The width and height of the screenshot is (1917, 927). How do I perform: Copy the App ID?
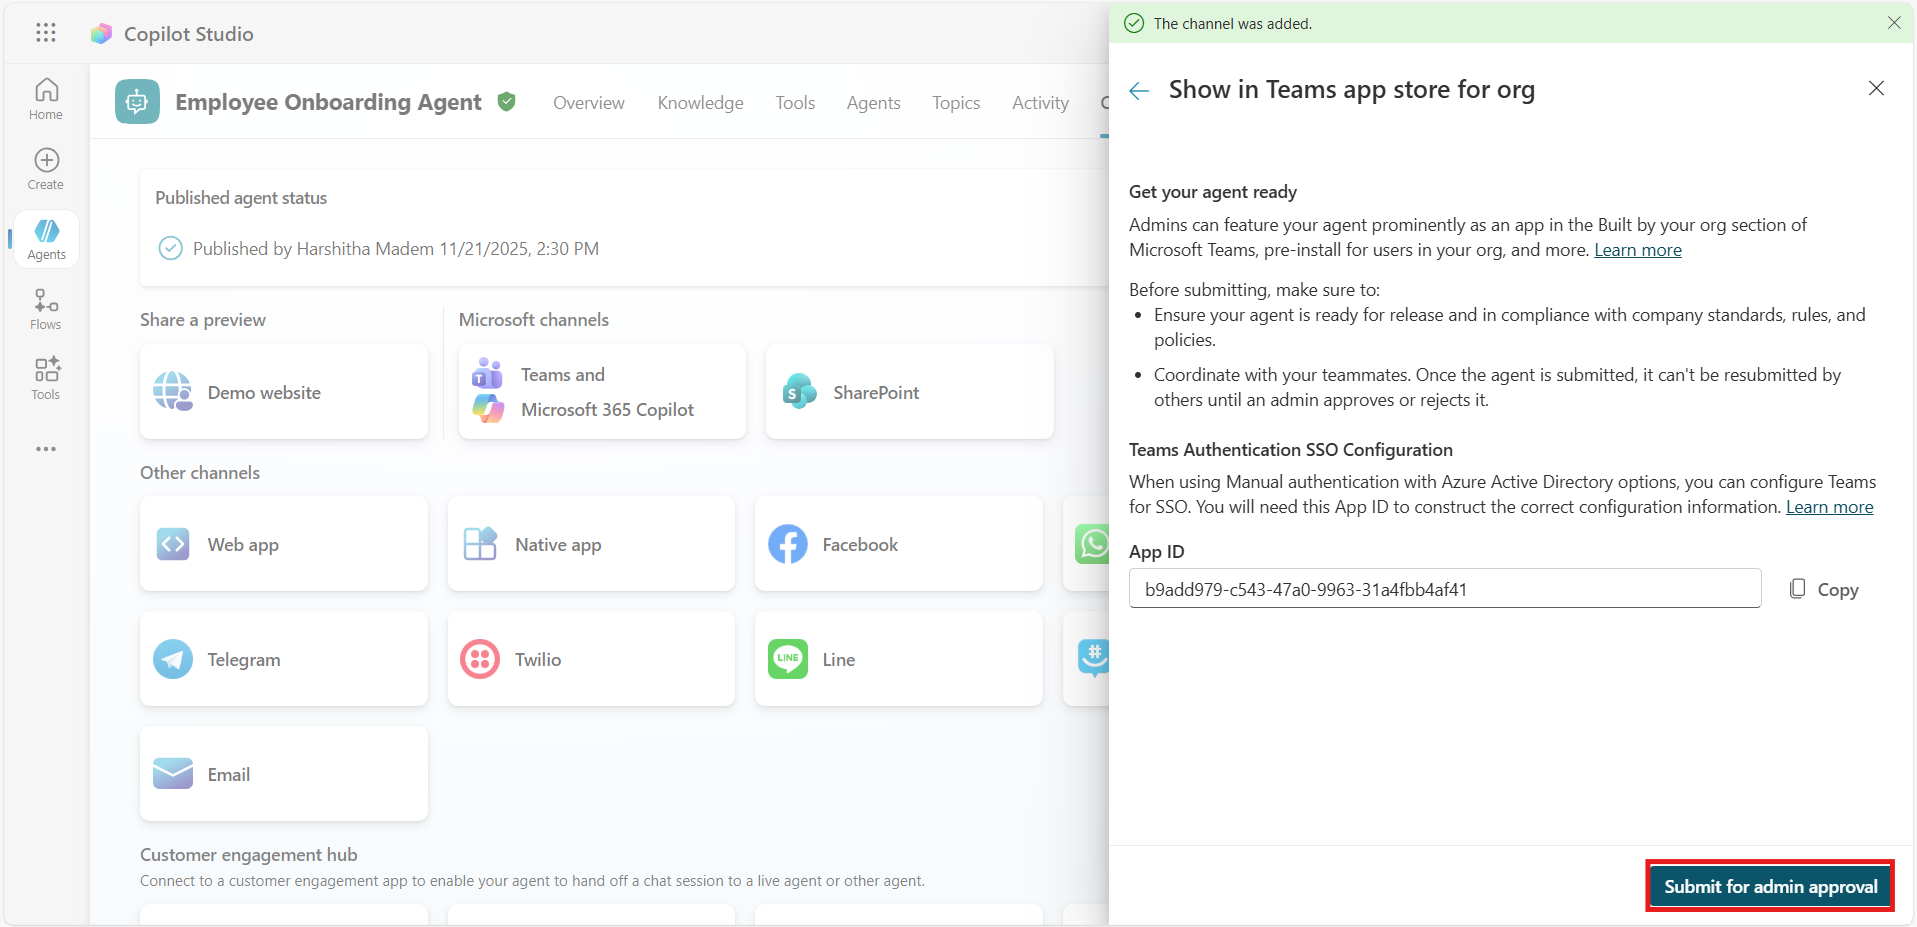(1824, 589)
